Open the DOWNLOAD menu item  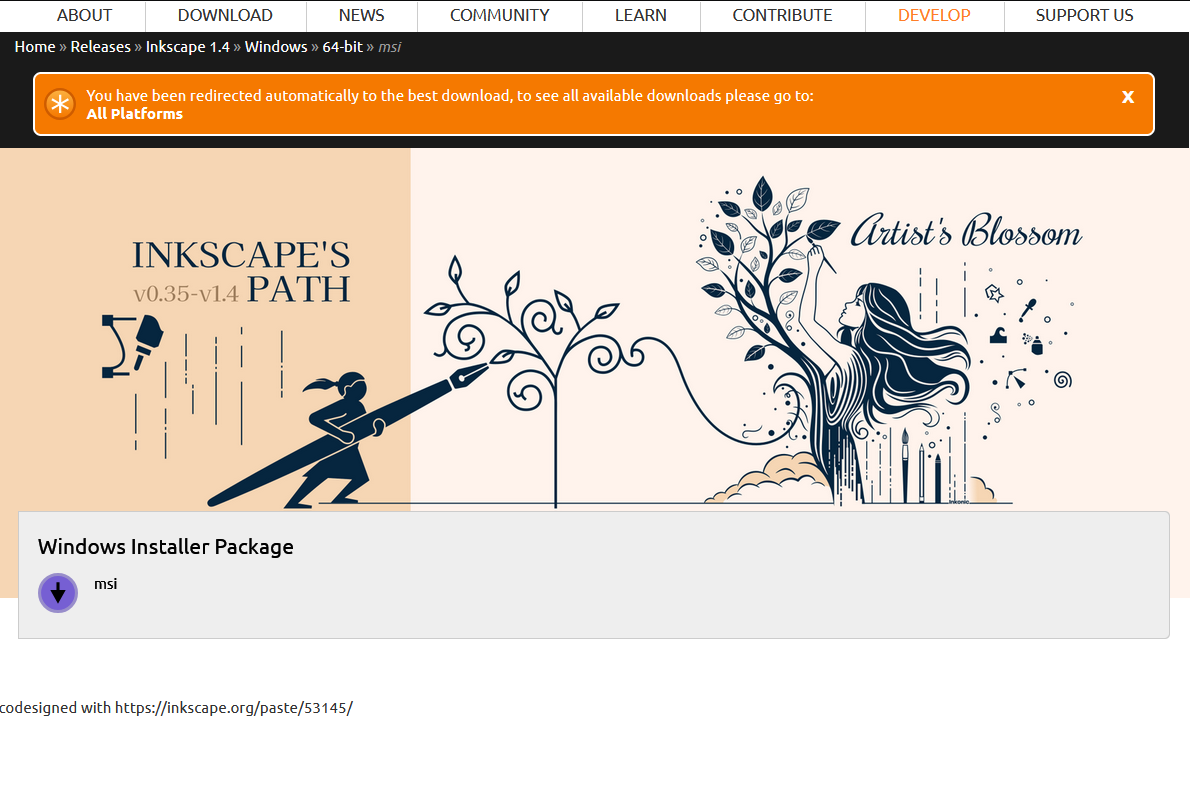225,15
